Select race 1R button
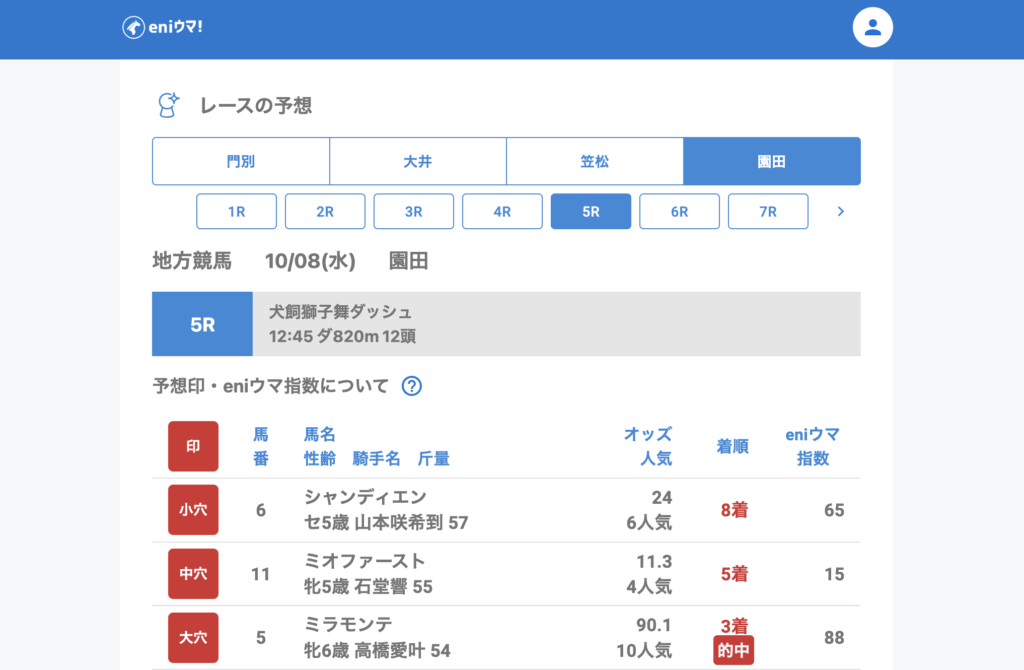Image resolution: width=1024 pixels, height=670 pixels. (236, 212)
